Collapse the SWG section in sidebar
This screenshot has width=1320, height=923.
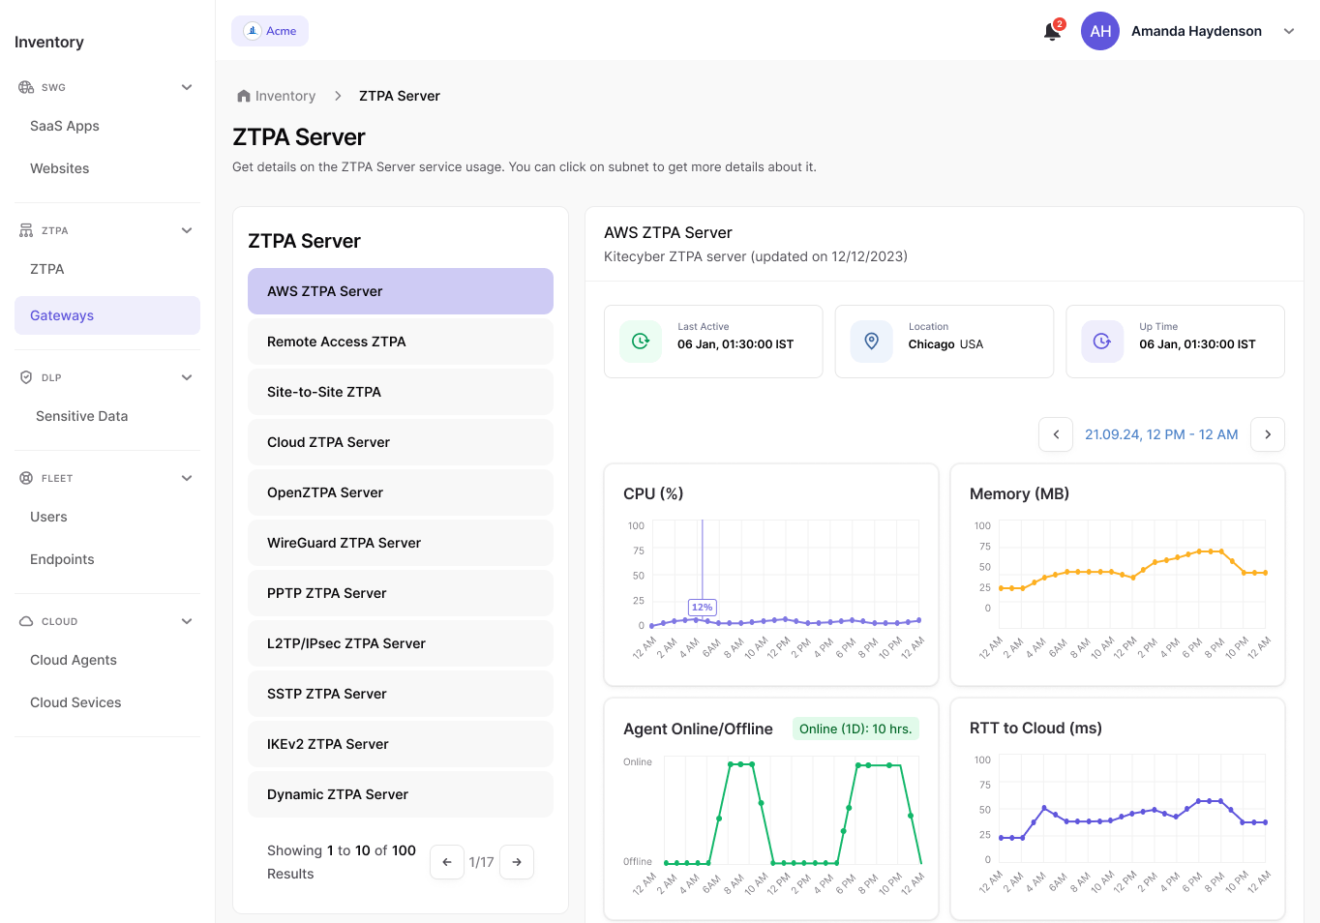tap(186, 87)
